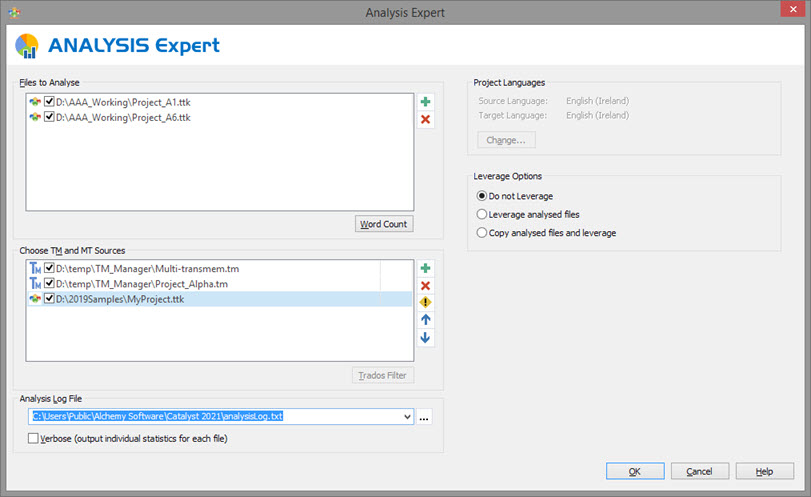Move selected TM source up

tap(425, 320)
